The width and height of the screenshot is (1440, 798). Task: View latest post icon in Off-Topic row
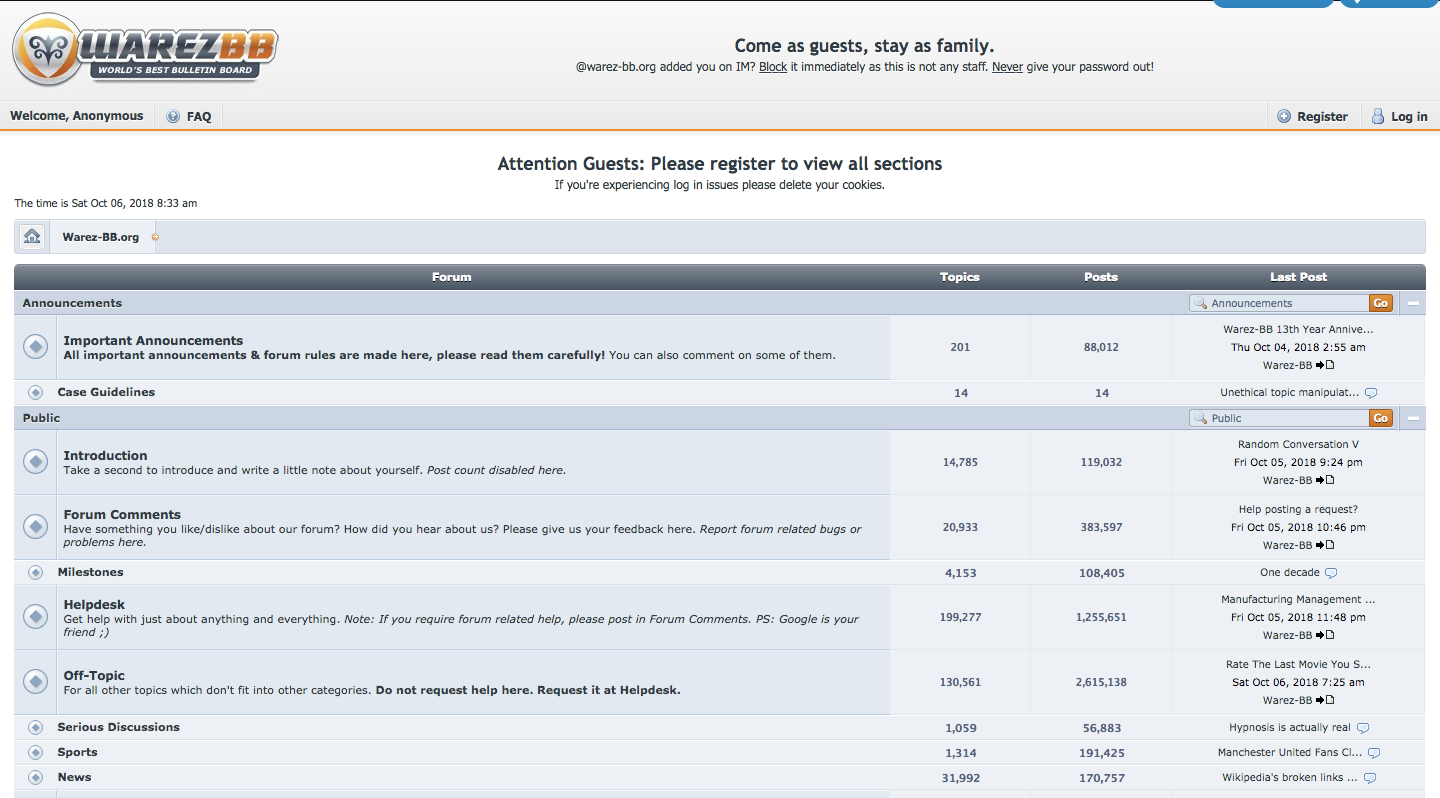[1325, 700]
